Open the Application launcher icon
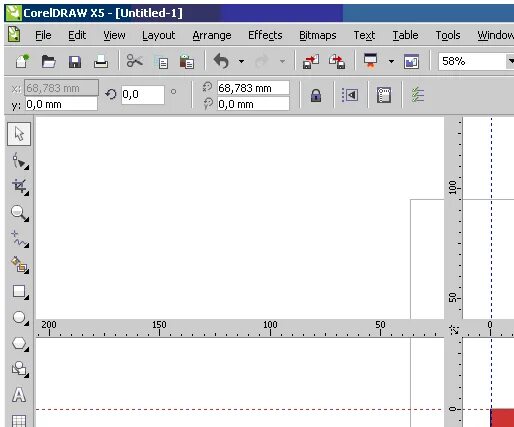Viewport: 514px width, 427px height. (370, 61)
